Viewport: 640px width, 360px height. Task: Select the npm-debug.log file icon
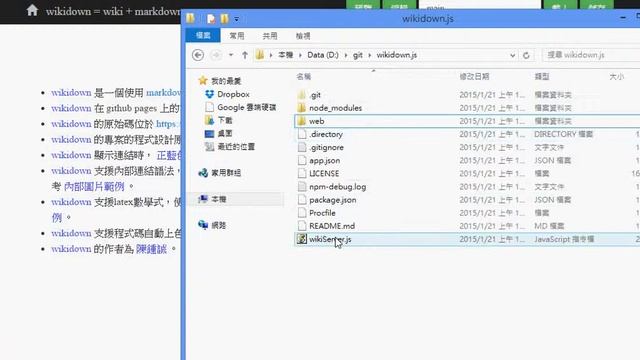[x=302, y=187]
